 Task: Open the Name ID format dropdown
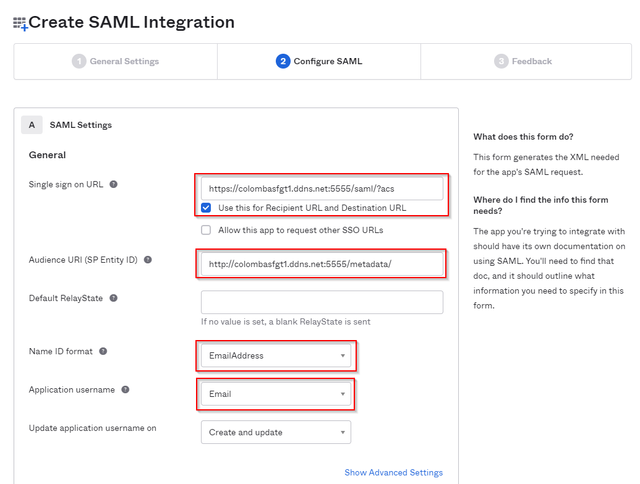pos(276,355)
